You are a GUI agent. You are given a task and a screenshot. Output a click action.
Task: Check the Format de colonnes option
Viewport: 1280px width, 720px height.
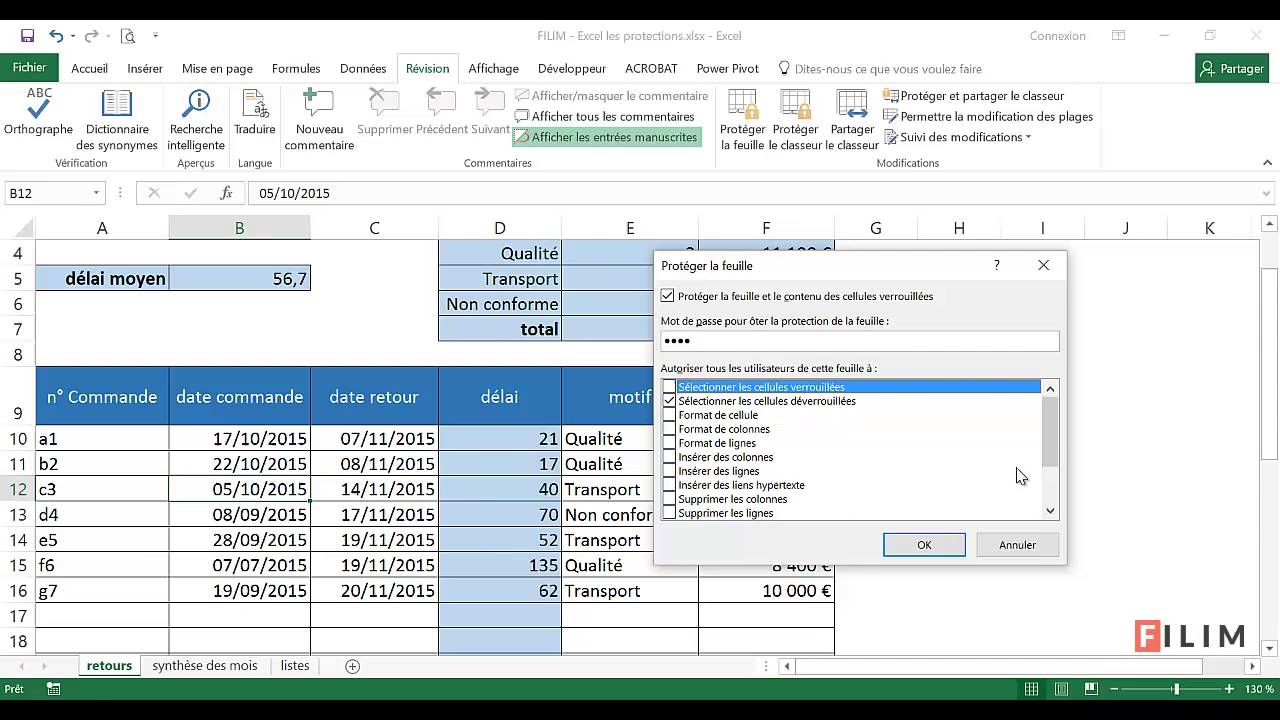tap(670, 429)
